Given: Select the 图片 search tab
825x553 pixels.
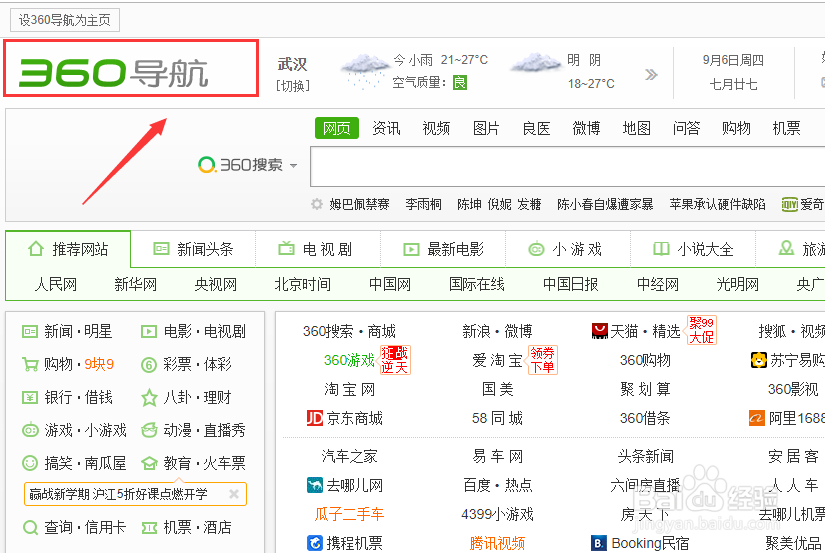Looking at the screenshot, I should 486,128.
